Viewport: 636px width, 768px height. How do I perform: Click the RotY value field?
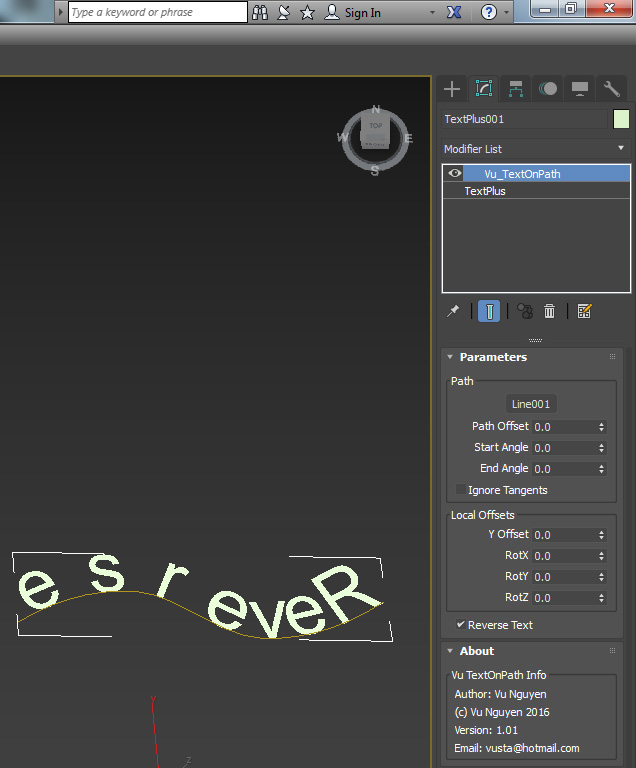563,577
